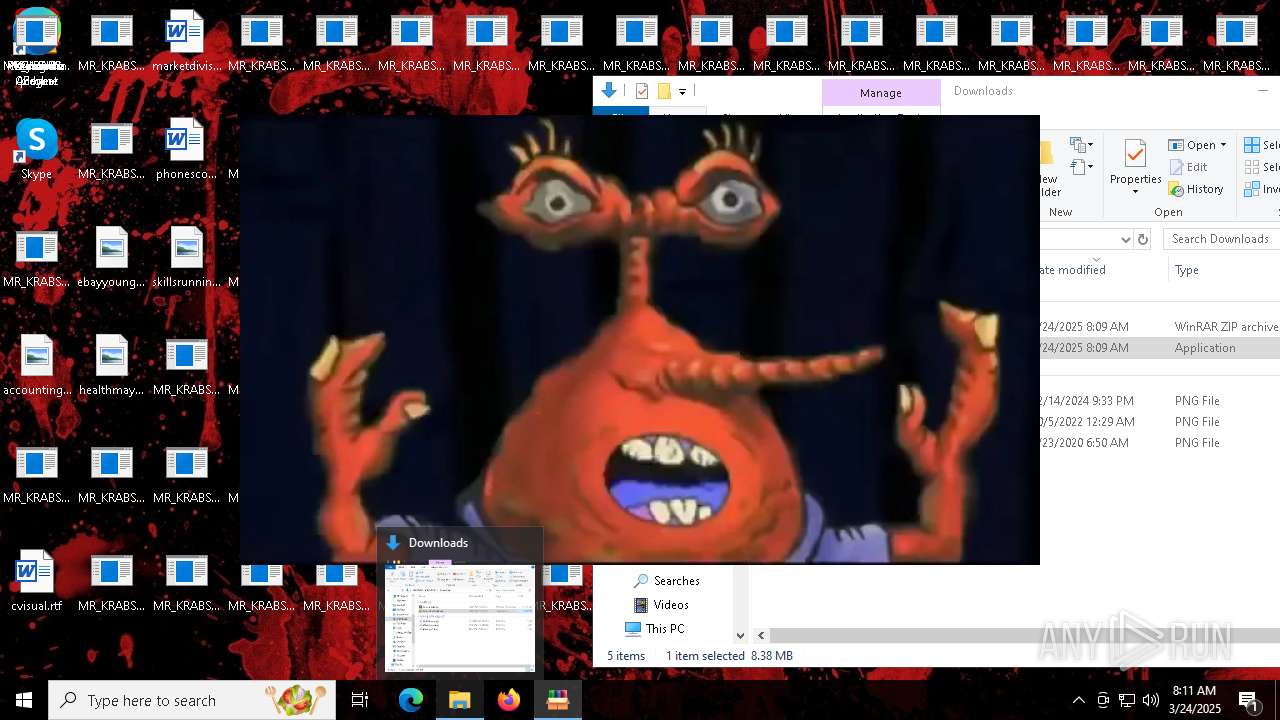Click Properties icon in Explorer ribbon
The width and height of the screenshot is (1280, 720).
coord(1135,154)
